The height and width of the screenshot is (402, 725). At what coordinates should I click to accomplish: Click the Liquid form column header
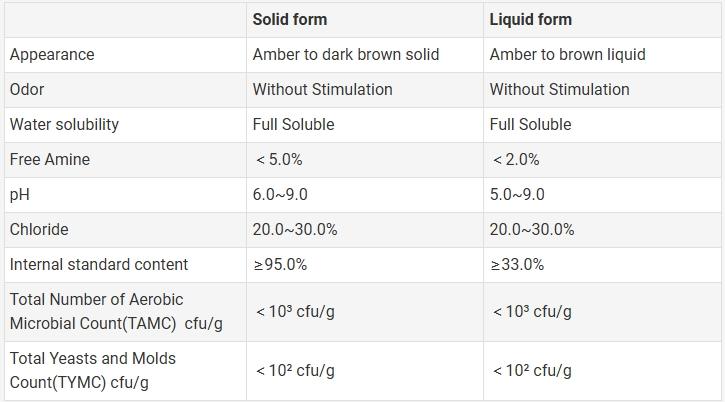click(x=531, y=19)
